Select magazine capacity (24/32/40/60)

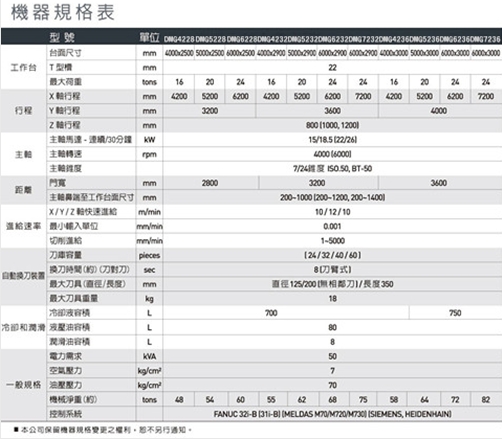332,255
